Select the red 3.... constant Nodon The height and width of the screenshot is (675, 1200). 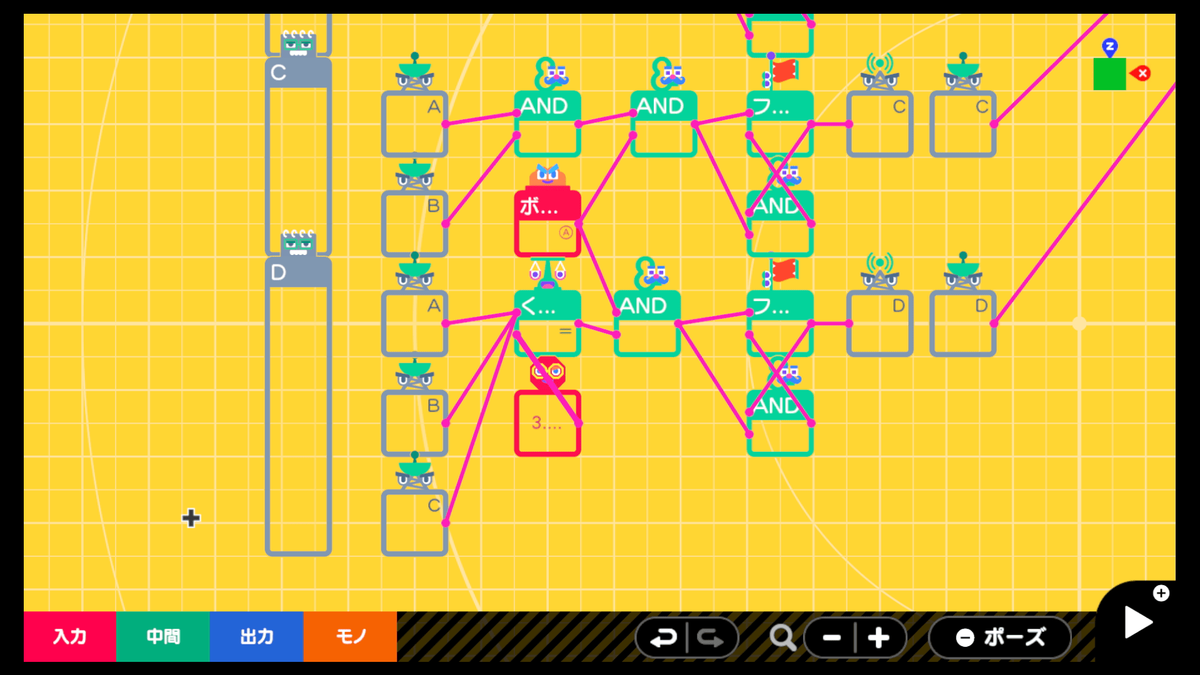(547, 423)
